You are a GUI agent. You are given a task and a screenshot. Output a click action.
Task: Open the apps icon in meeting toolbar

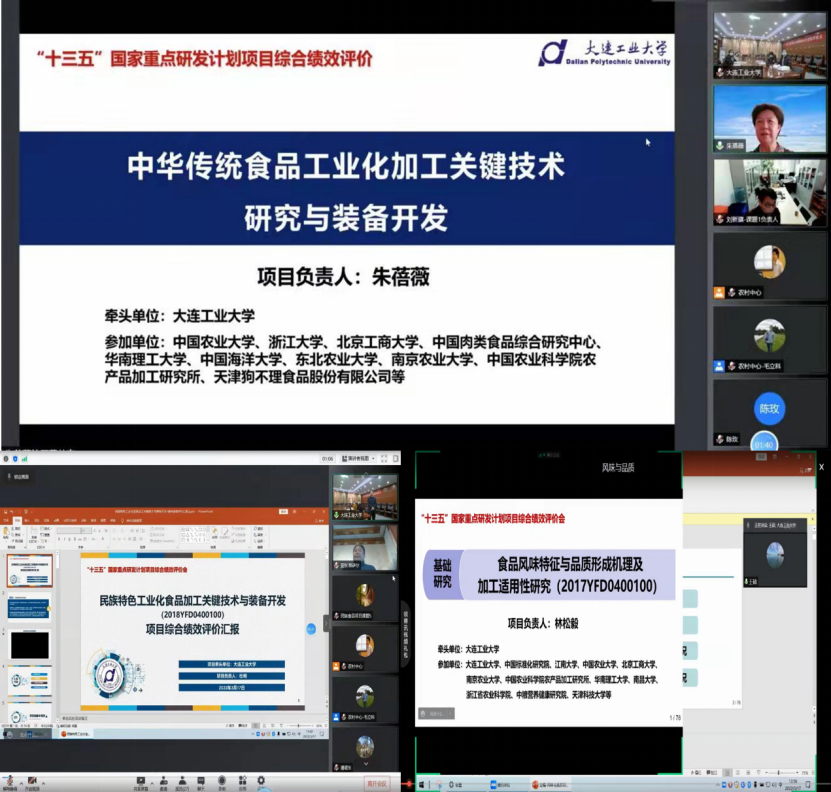click(x=241, y=783)
